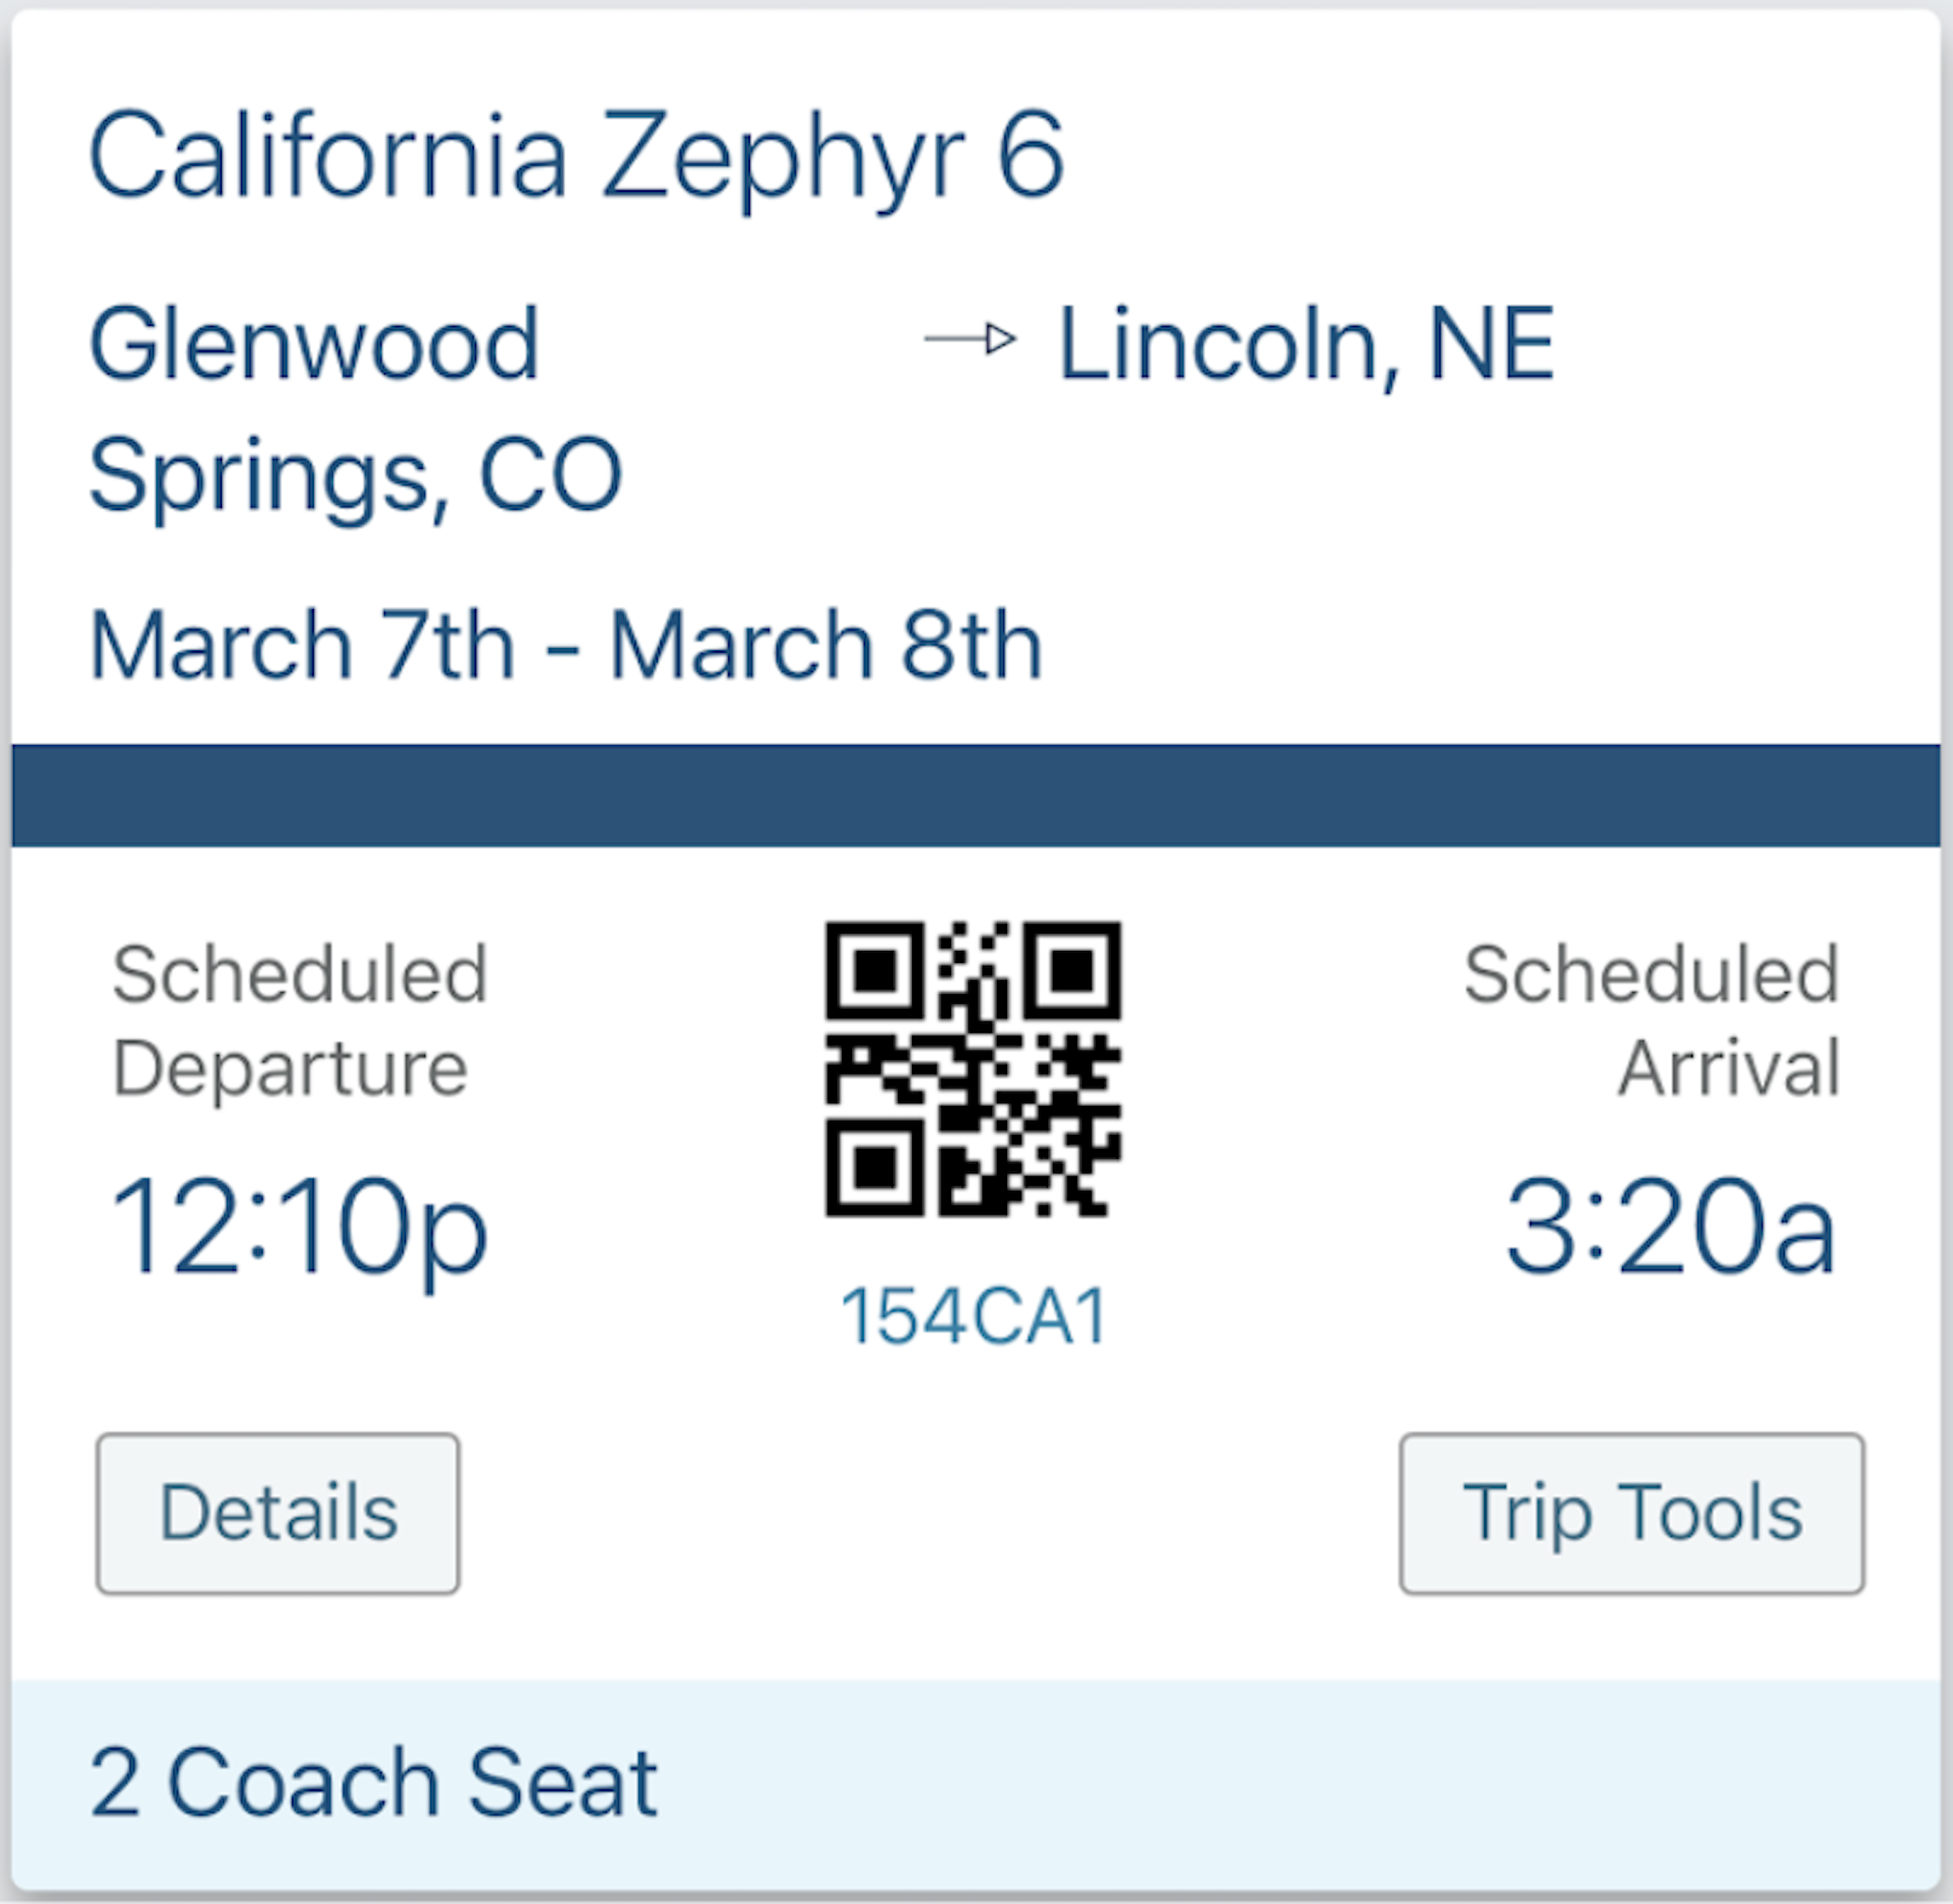Click the Scheduled Departure label
This screenshot has height=1904, width=1953.
(299, 1020)
